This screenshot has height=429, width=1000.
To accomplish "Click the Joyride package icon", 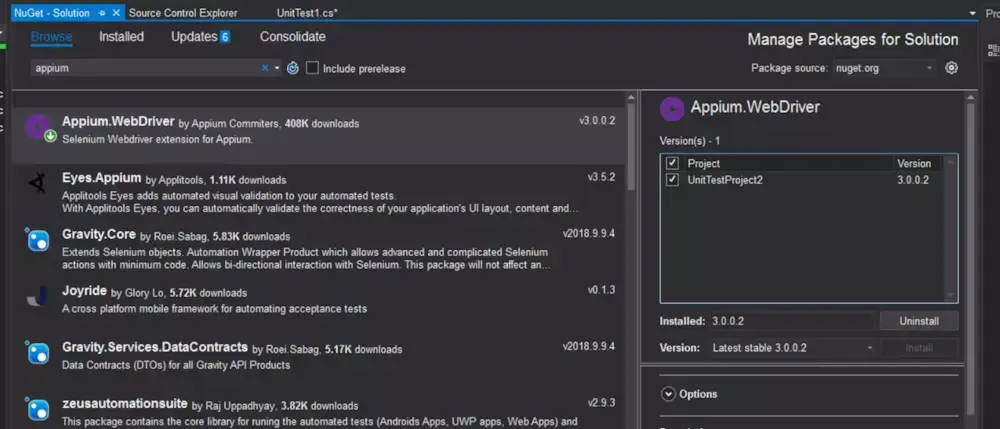I will tap(37, 297).
